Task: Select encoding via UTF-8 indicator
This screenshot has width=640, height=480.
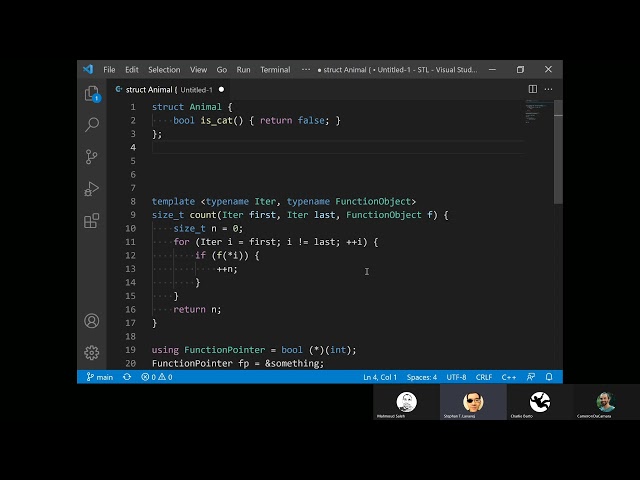Action: point(456,377)
